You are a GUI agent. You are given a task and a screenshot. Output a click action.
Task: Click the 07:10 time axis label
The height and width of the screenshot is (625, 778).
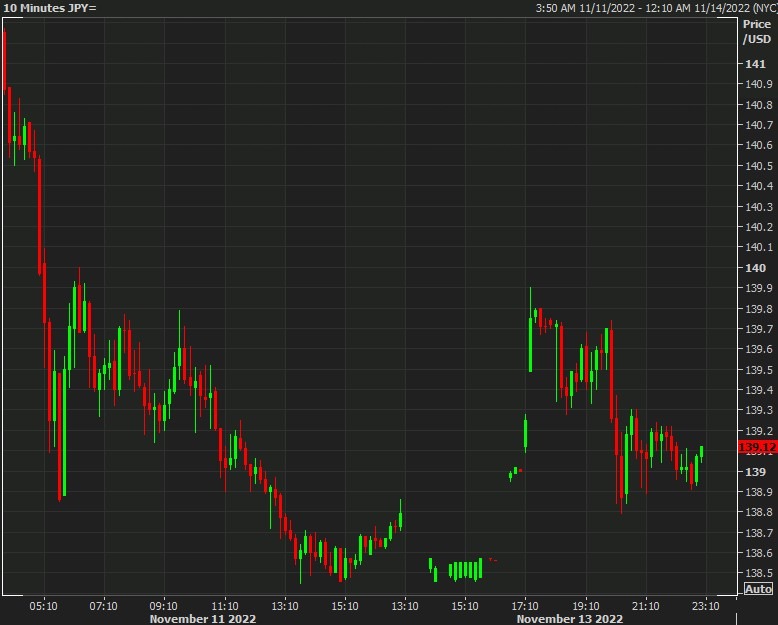(104, 606)
